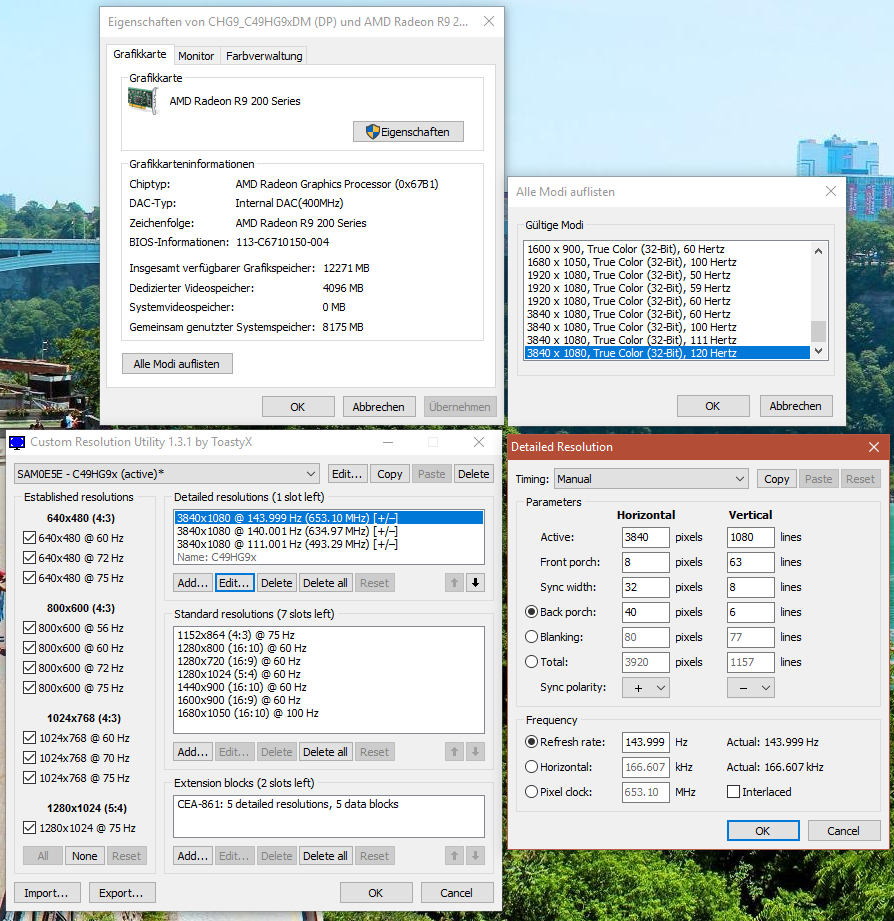Click the graphics card adapter icon
Screen dimensions: 894x921
click(143, 100)
